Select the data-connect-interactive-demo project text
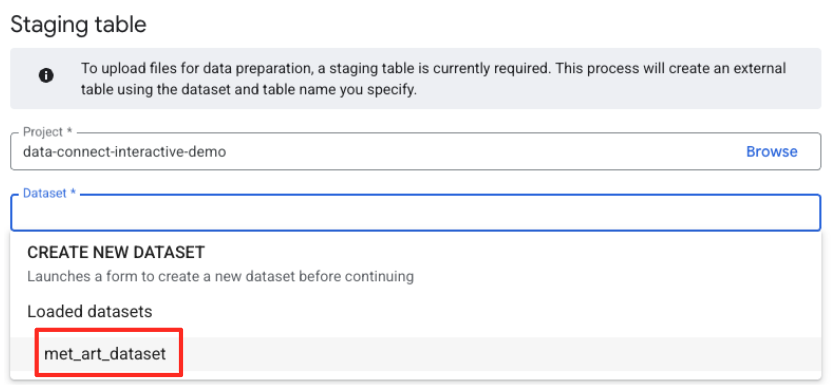Viewport: 838px width, 391px height. (125, 152)
